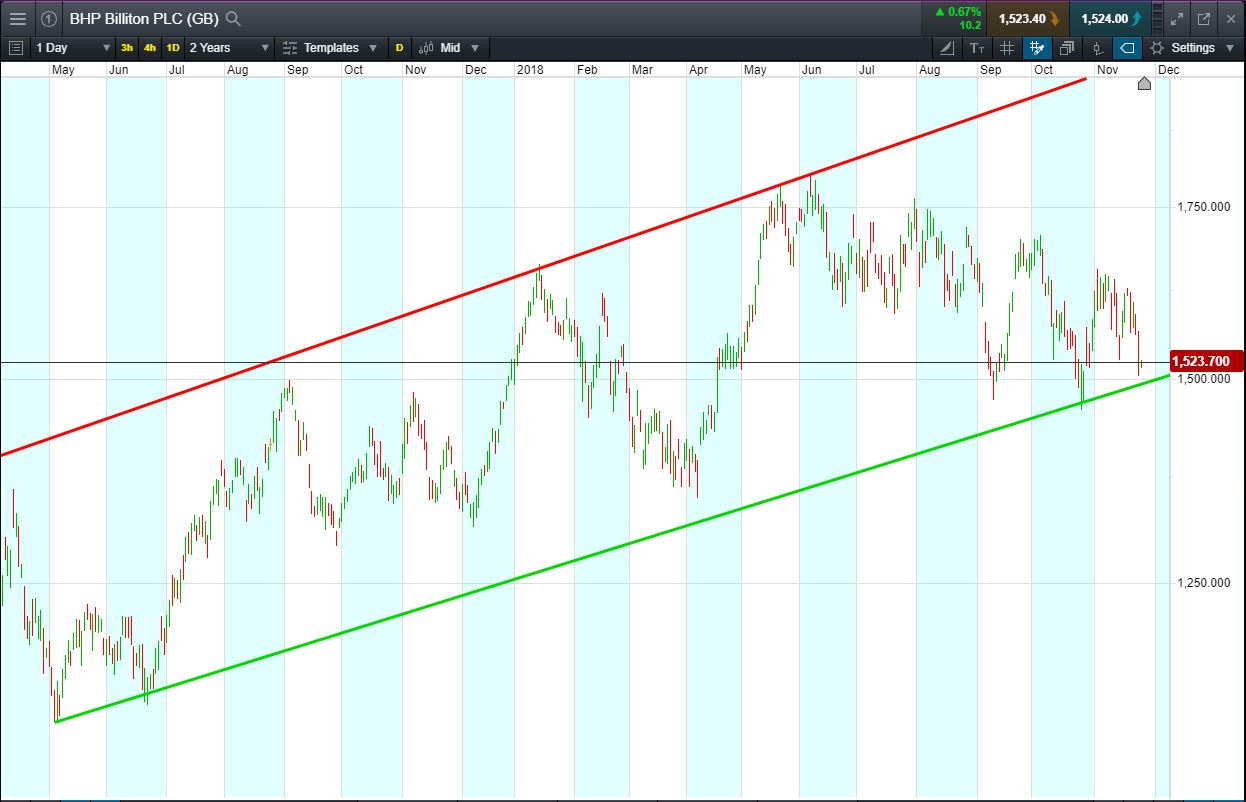Click the 1,250.000 price axis label
The height and width of the screenshot is (802, 1246).
click(x=1203, y=583)
